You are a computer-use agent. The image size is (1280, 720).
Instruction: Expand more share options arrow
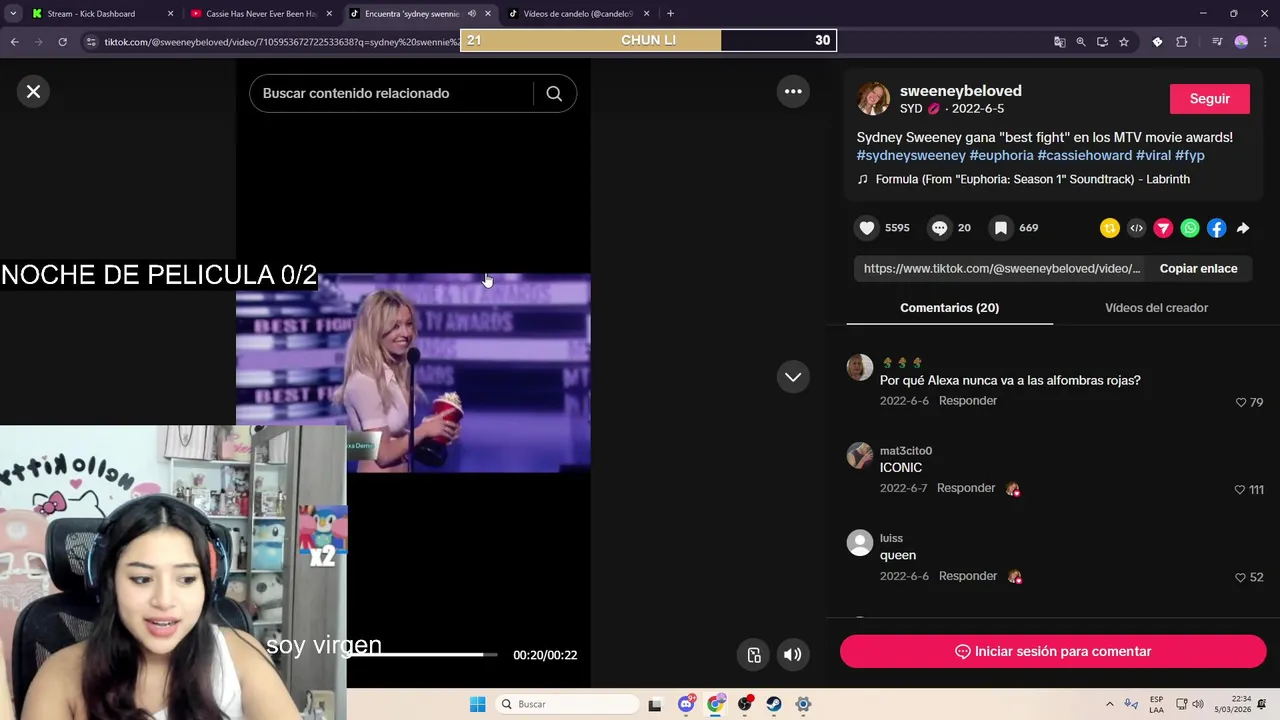[1243, 228]
